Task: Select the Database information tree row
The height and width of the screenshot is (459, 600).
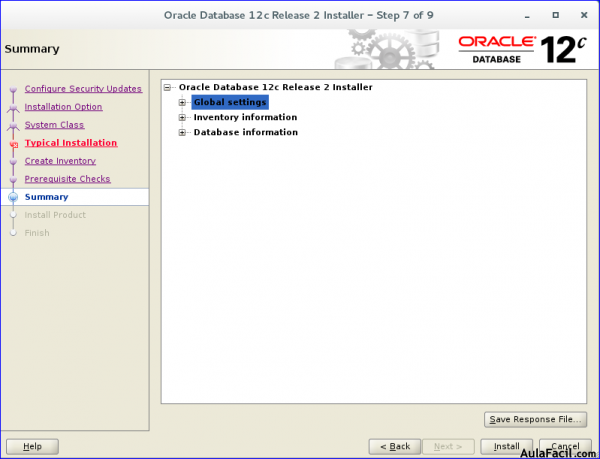Action: [246, 132]
